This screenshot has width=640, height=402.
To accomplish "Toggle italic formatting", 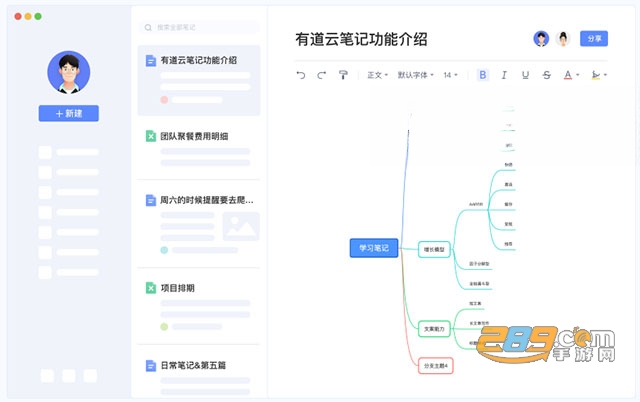I will [504, 75].
